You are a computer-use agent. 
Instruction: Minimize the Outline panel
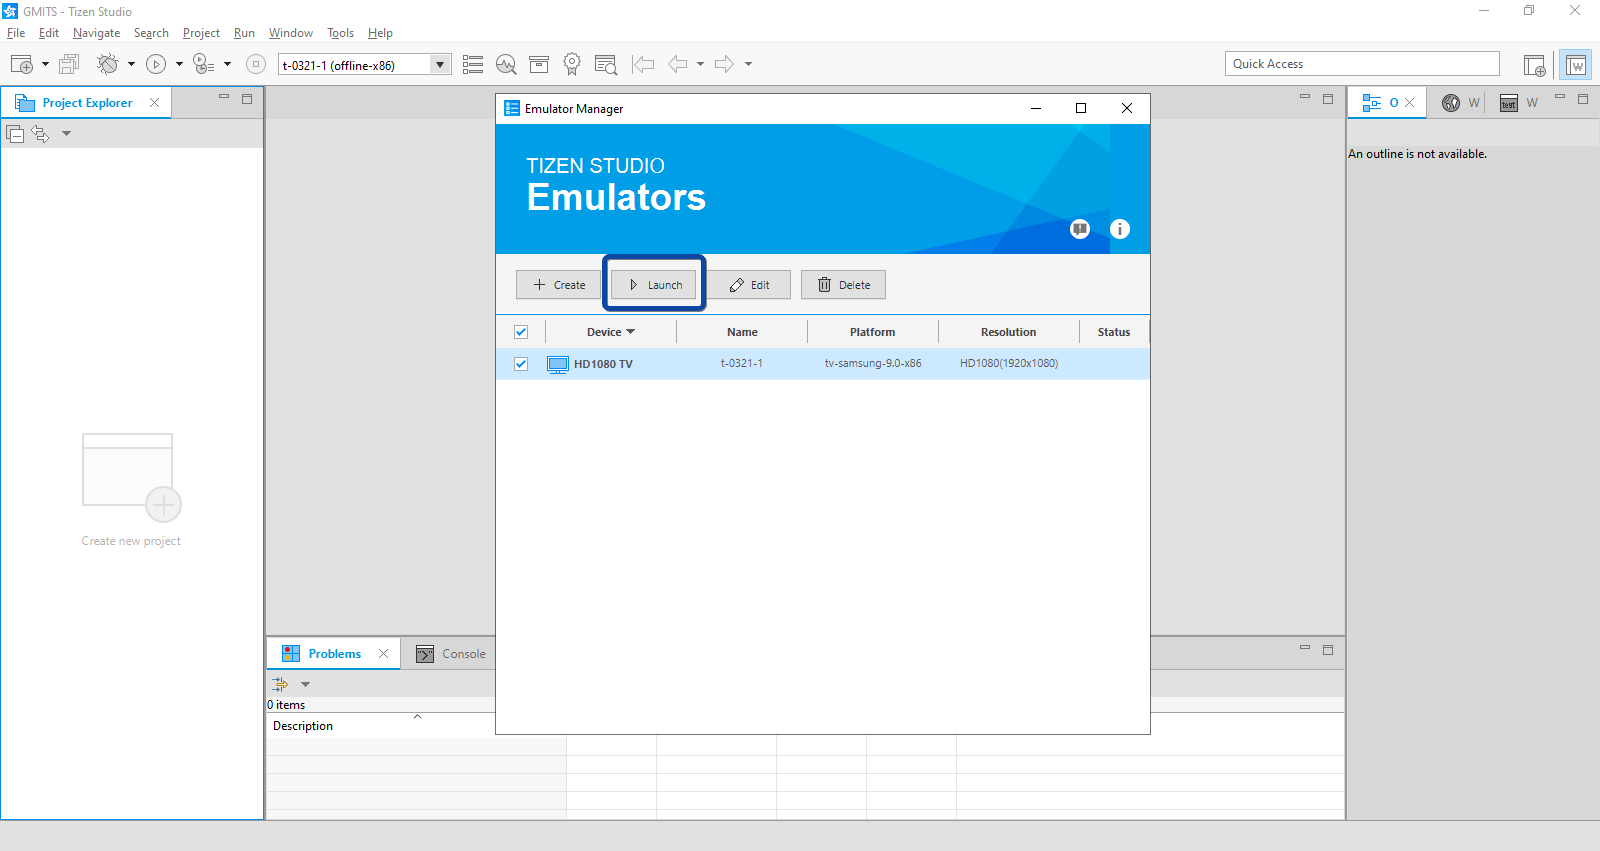coord(1560,98)
